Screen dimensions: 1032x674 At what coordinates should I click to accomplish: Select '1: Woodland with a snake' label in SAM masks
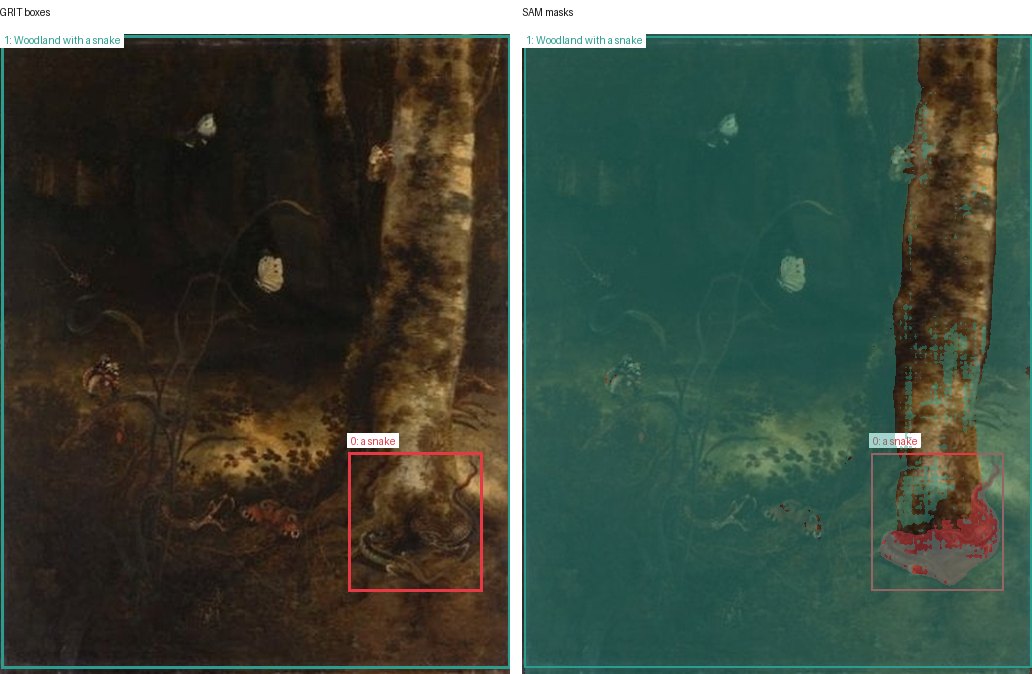pyautogui.click(x=584, y=40)
